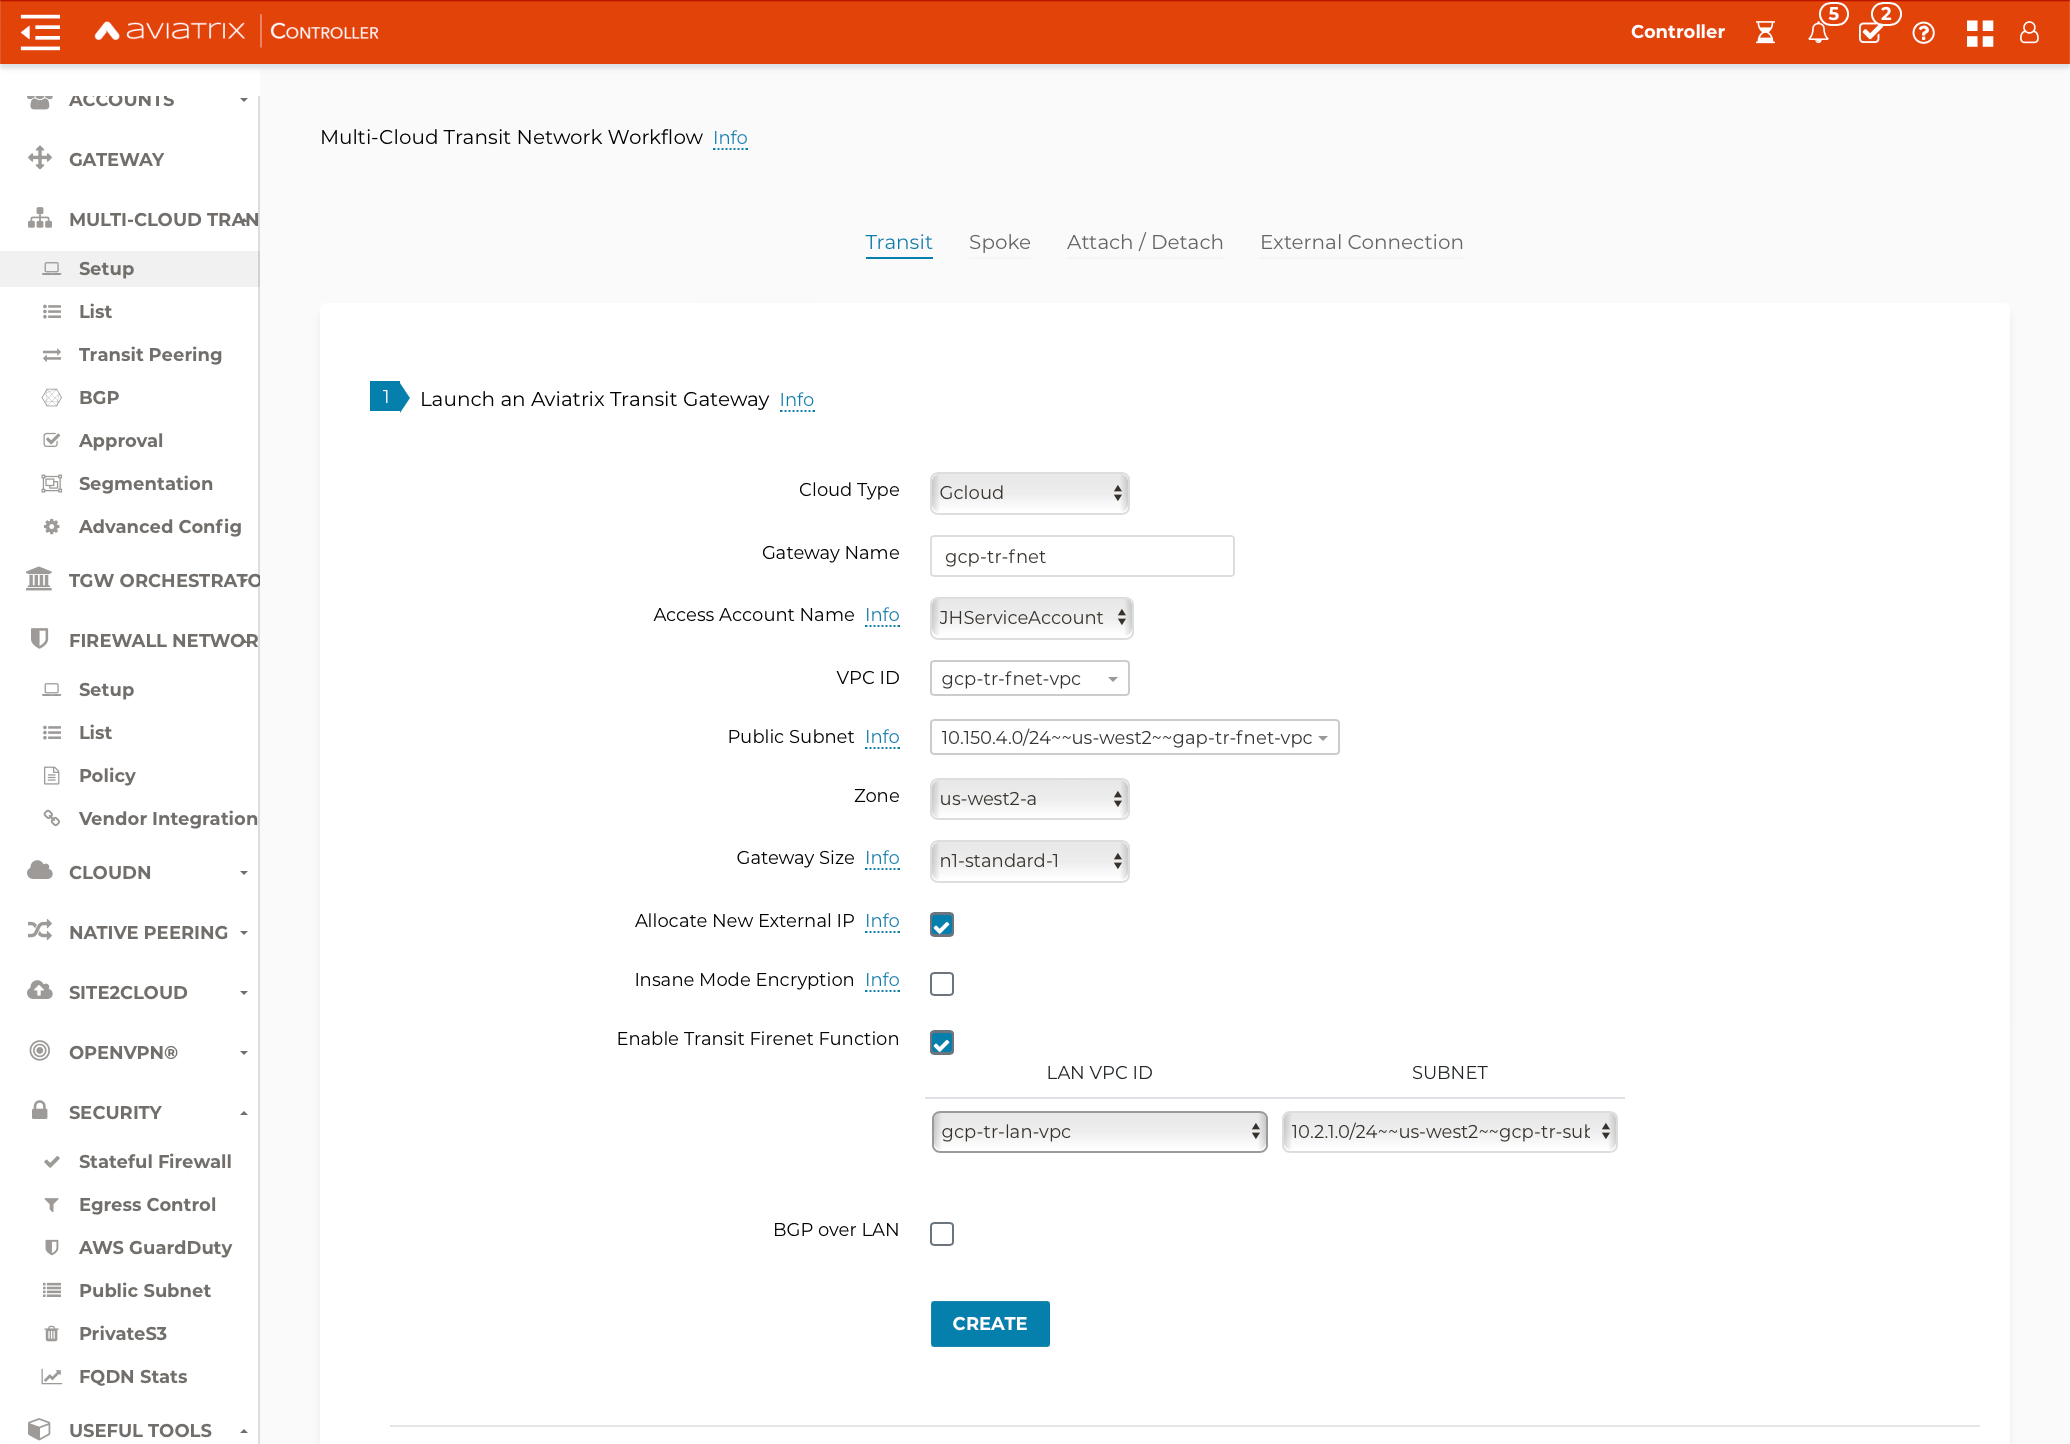Screen dimensions: 2070x1444
Task: Open Info link beside Public Subnet
Action: pyautogui.click(x=881, y=737)
